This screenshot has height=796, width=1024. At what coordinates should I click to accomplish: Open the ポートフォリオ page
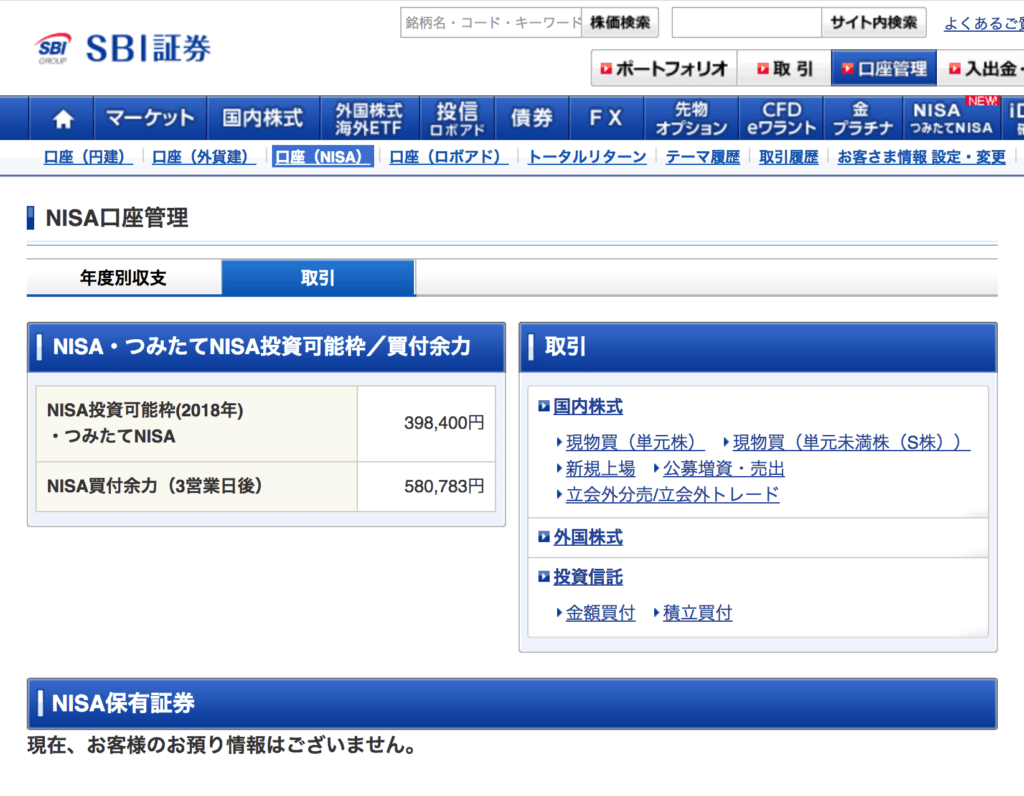pos(664,69)
